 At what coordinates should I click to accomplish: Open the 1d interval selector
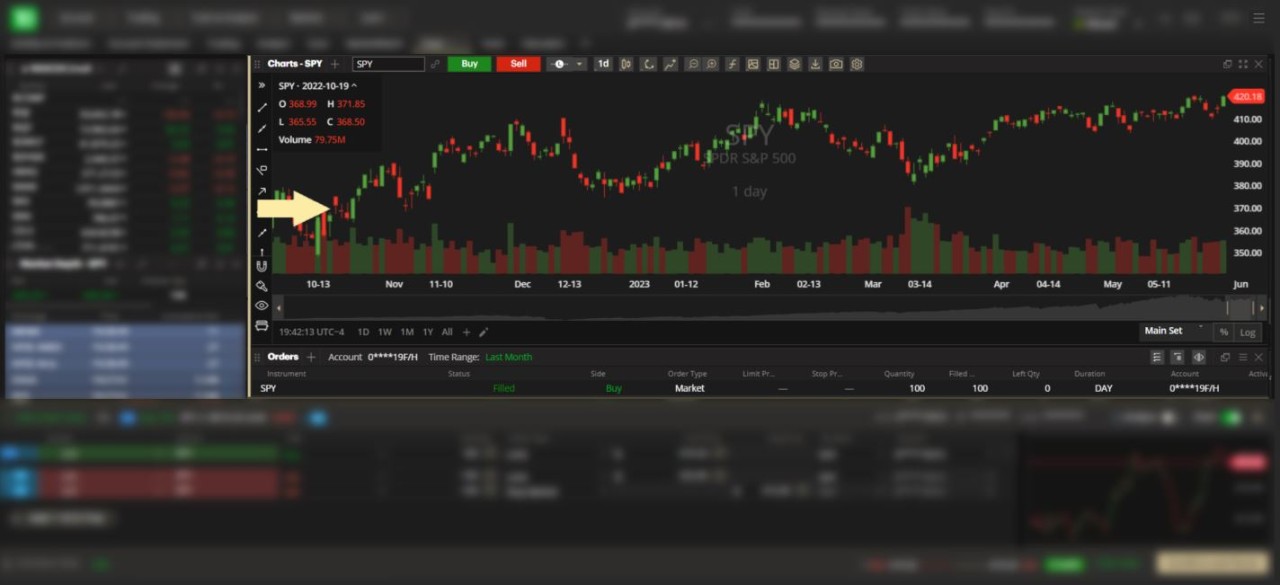(603, 64)
